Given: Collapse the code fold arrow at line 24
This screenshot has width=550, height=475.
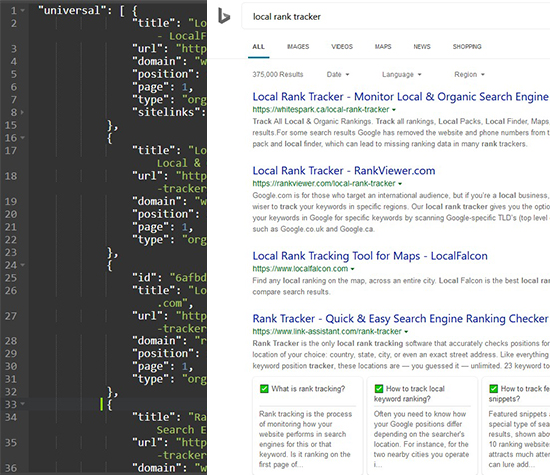Looking at the screenshot, I should pos(23,265).
